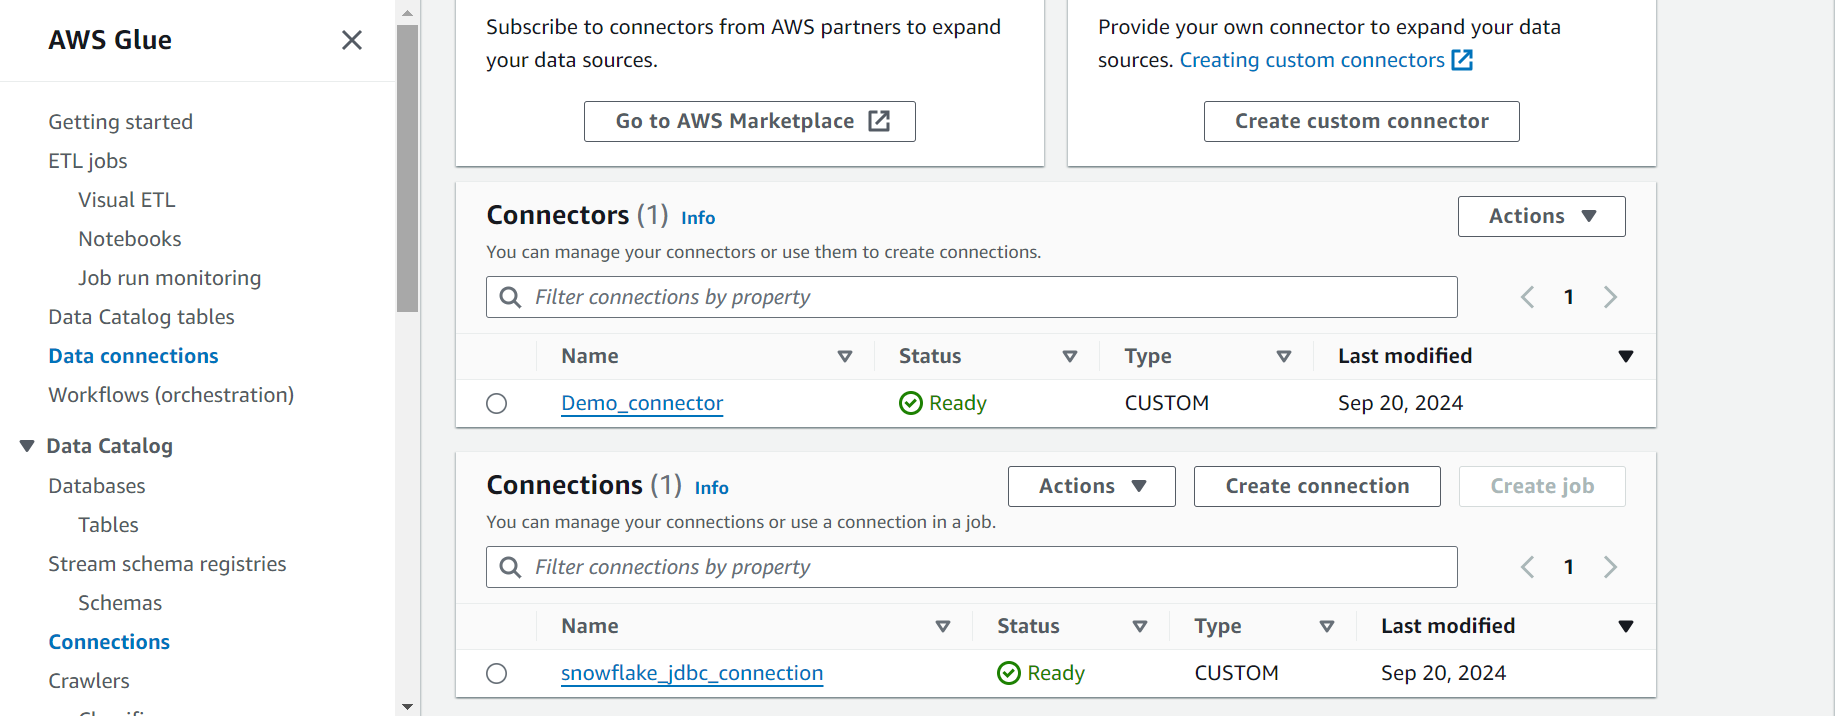
Task: Open Connectors Info link
Action: click(698, 218)
